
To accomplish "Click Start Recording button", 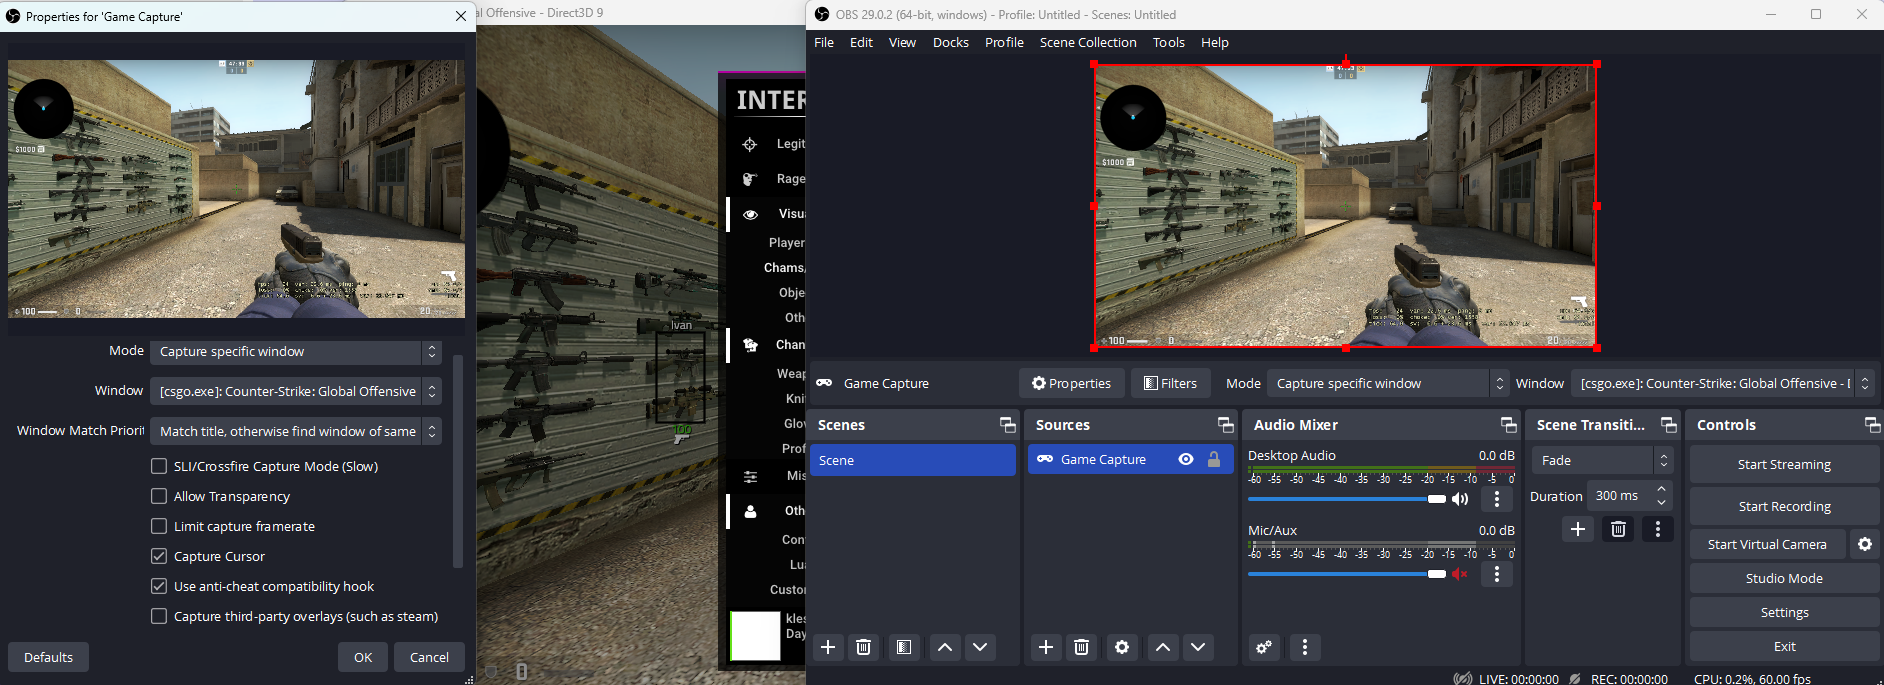I will click(x=1784, y=506).
